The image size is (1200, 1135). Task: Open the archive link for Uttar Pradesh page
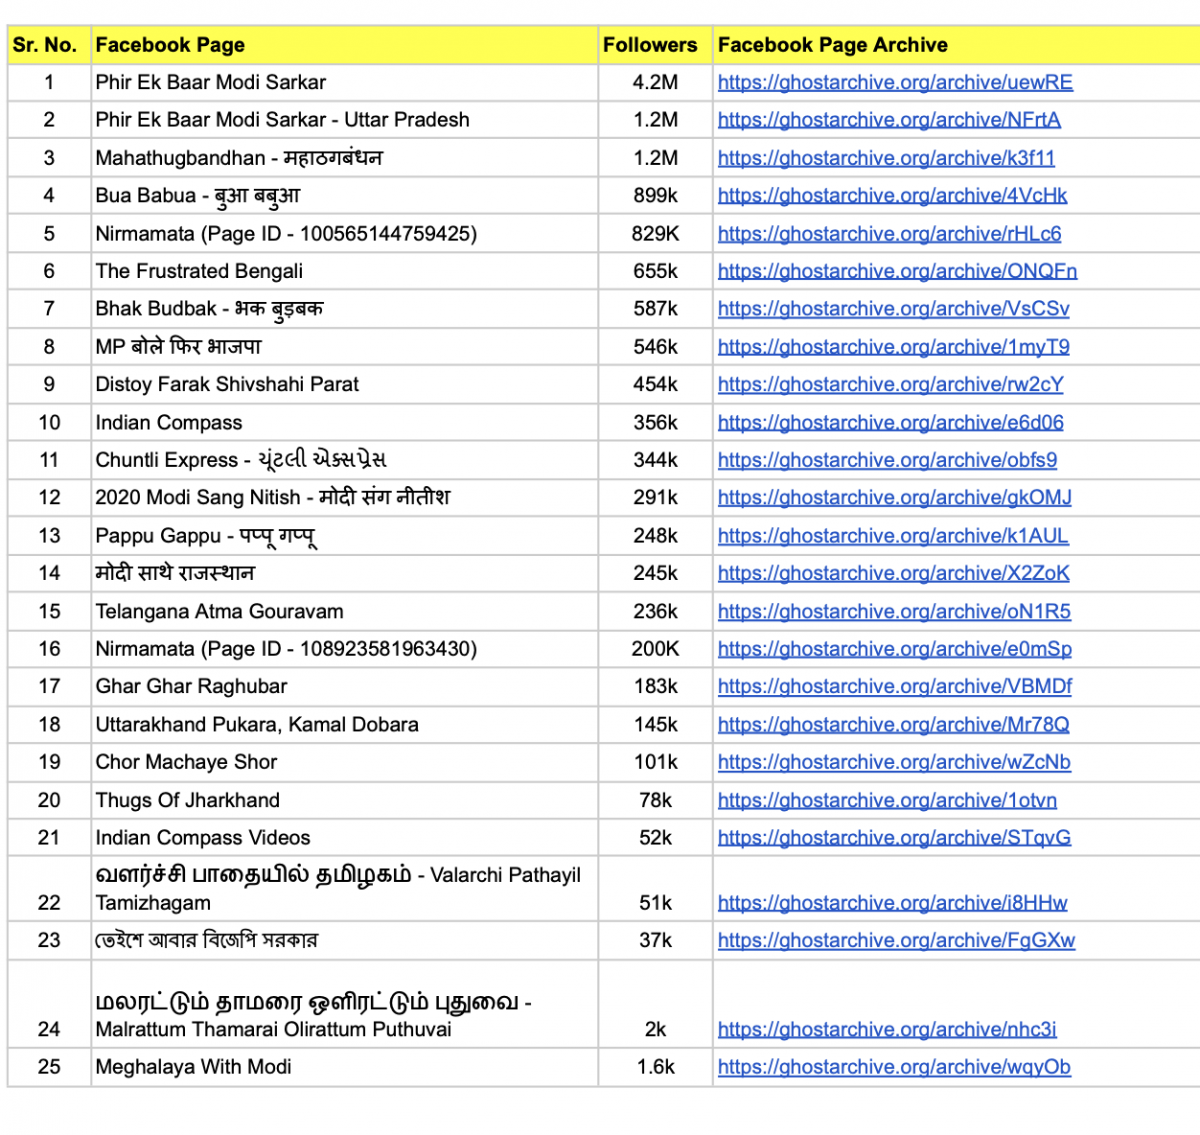pyautogui.click(x=888, y=120)
